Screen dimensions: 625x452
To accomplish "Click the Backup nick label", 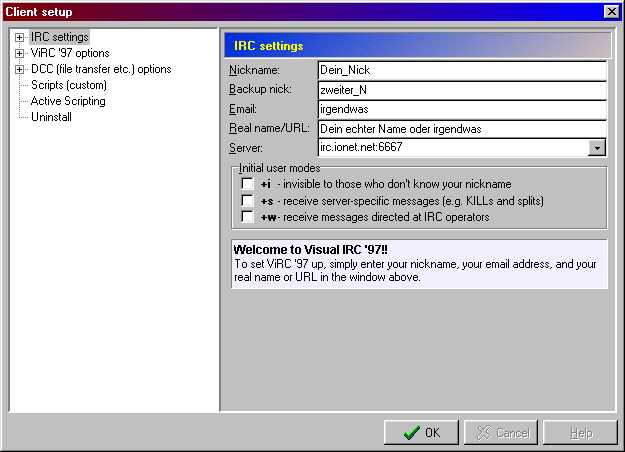I will [x=260, y=89].
